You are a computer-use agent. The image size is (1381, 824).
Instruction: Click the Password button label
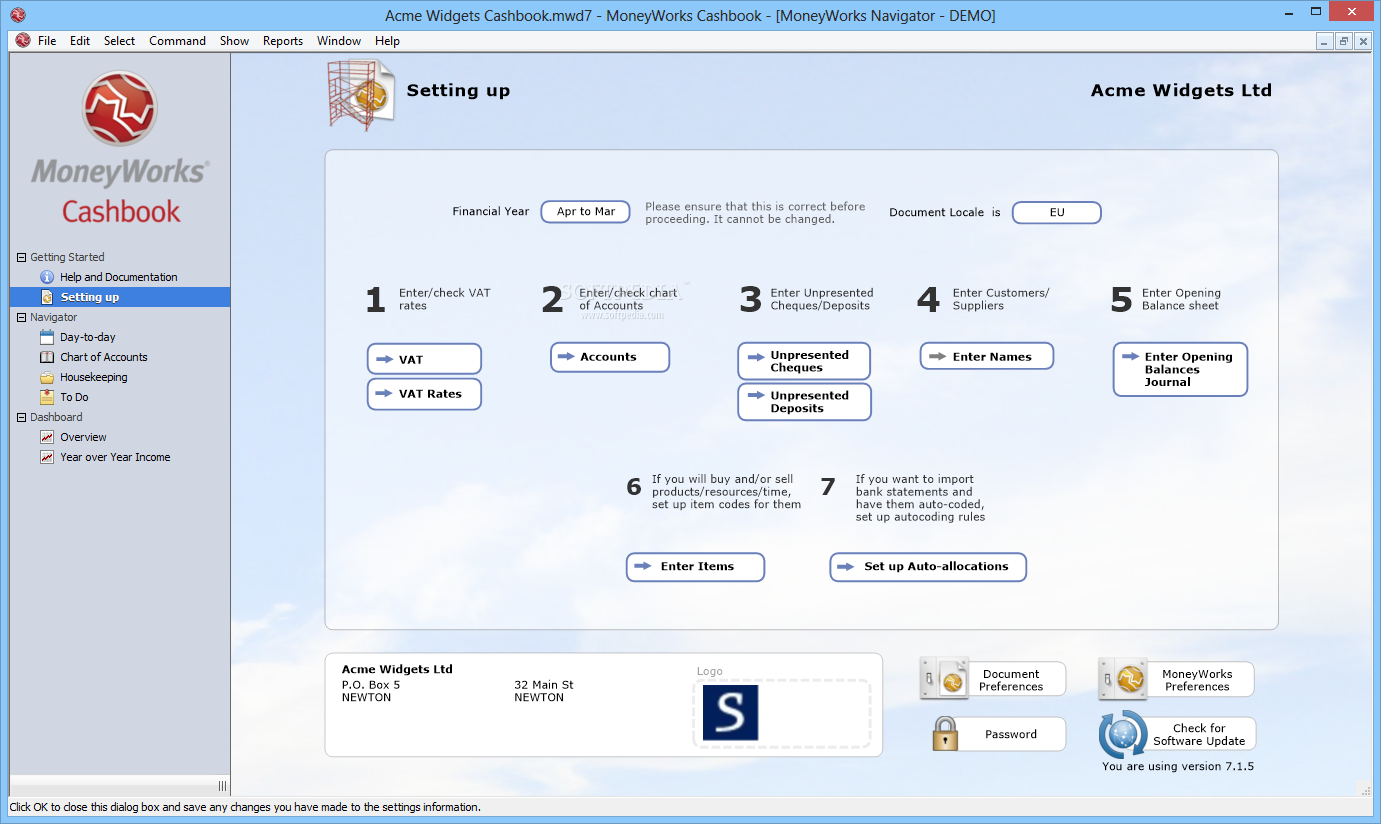1011,734
